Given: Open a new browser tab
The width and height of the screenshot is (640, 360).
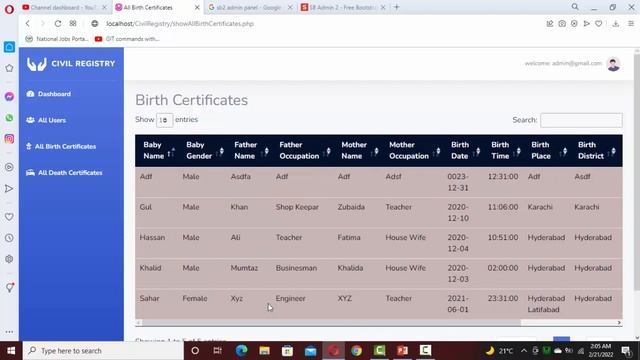Looking at the screenshot, I should pyautogui.click(x=396, y=7).
